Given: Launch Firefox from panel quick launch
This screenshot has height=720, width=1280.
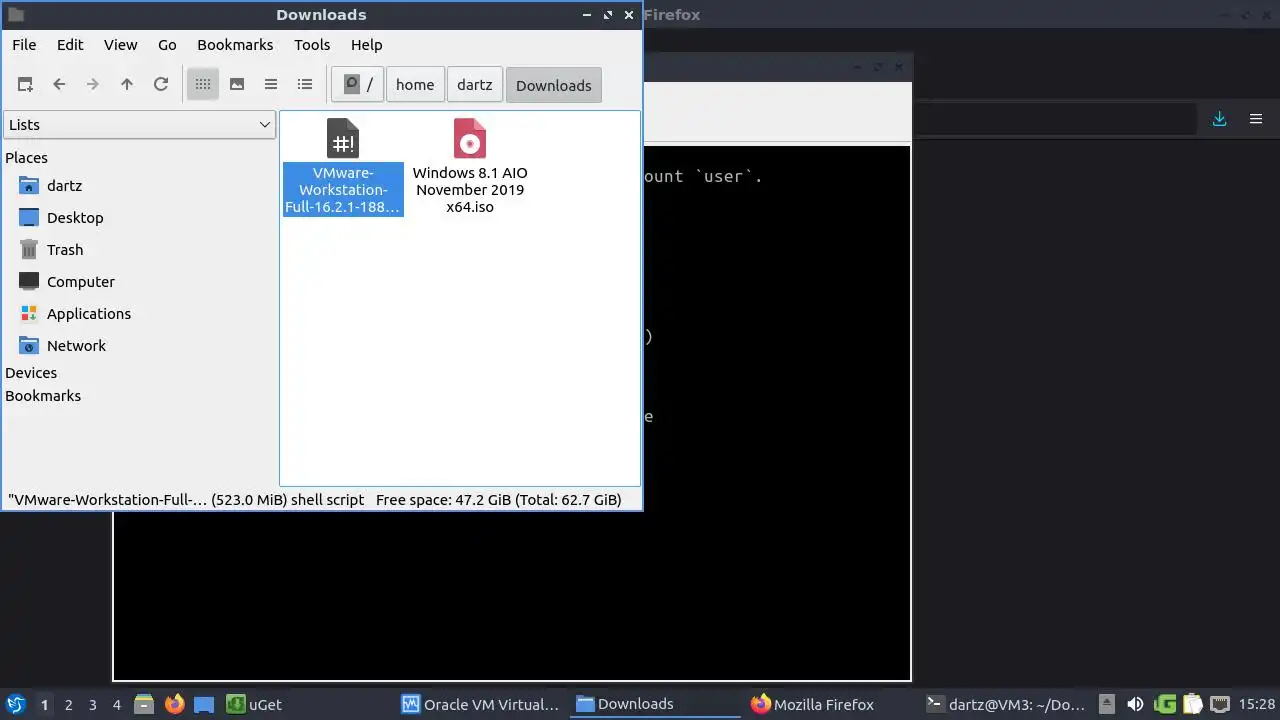Looking at the screenshot, I should tap(174, 705).
